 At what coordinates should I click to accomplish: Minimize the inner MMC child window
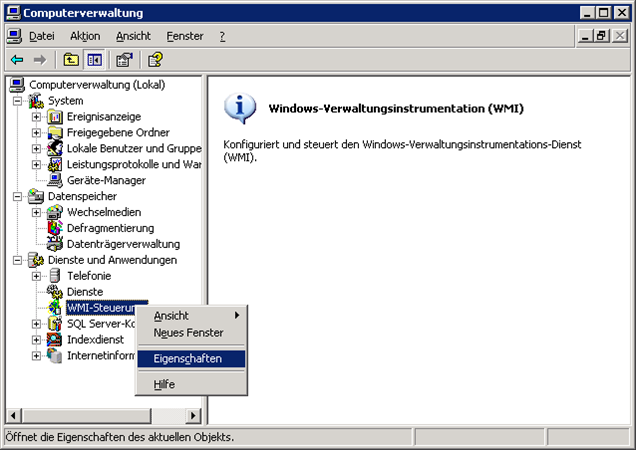[584, 36]
